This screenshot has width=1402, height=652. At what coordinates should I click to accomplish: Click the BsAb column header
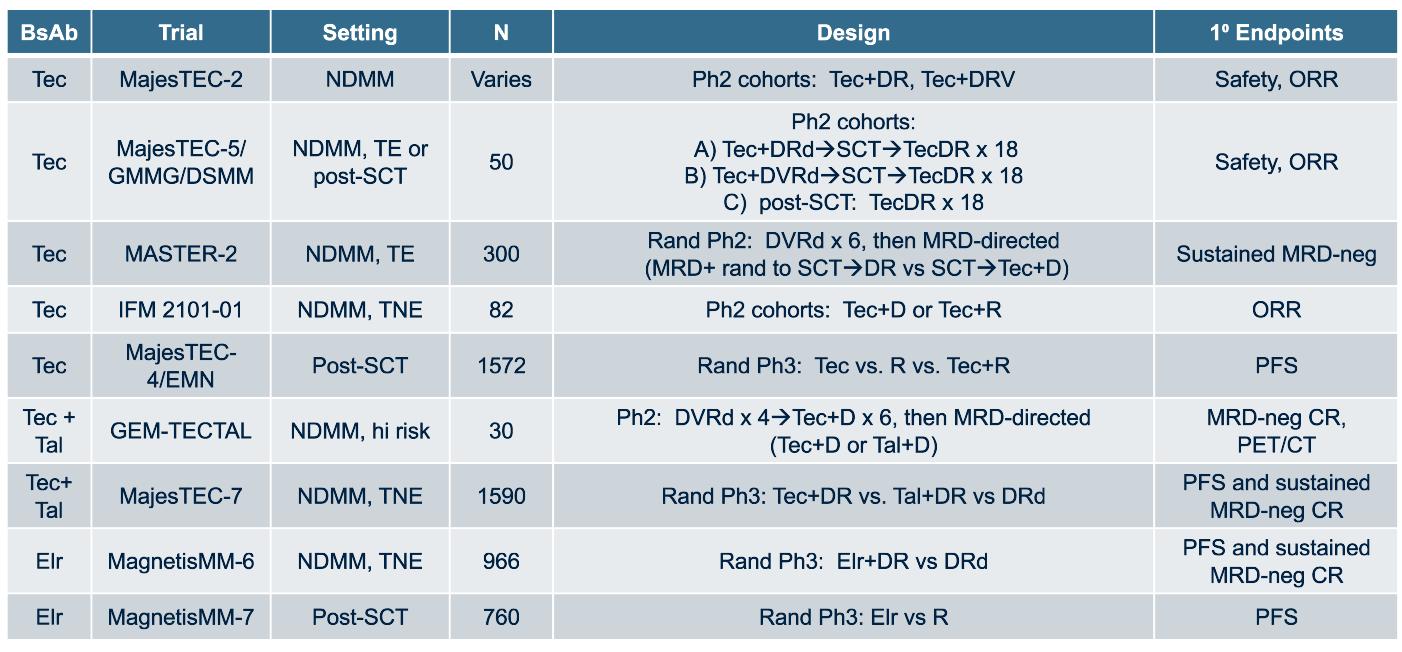pos(48,33)
